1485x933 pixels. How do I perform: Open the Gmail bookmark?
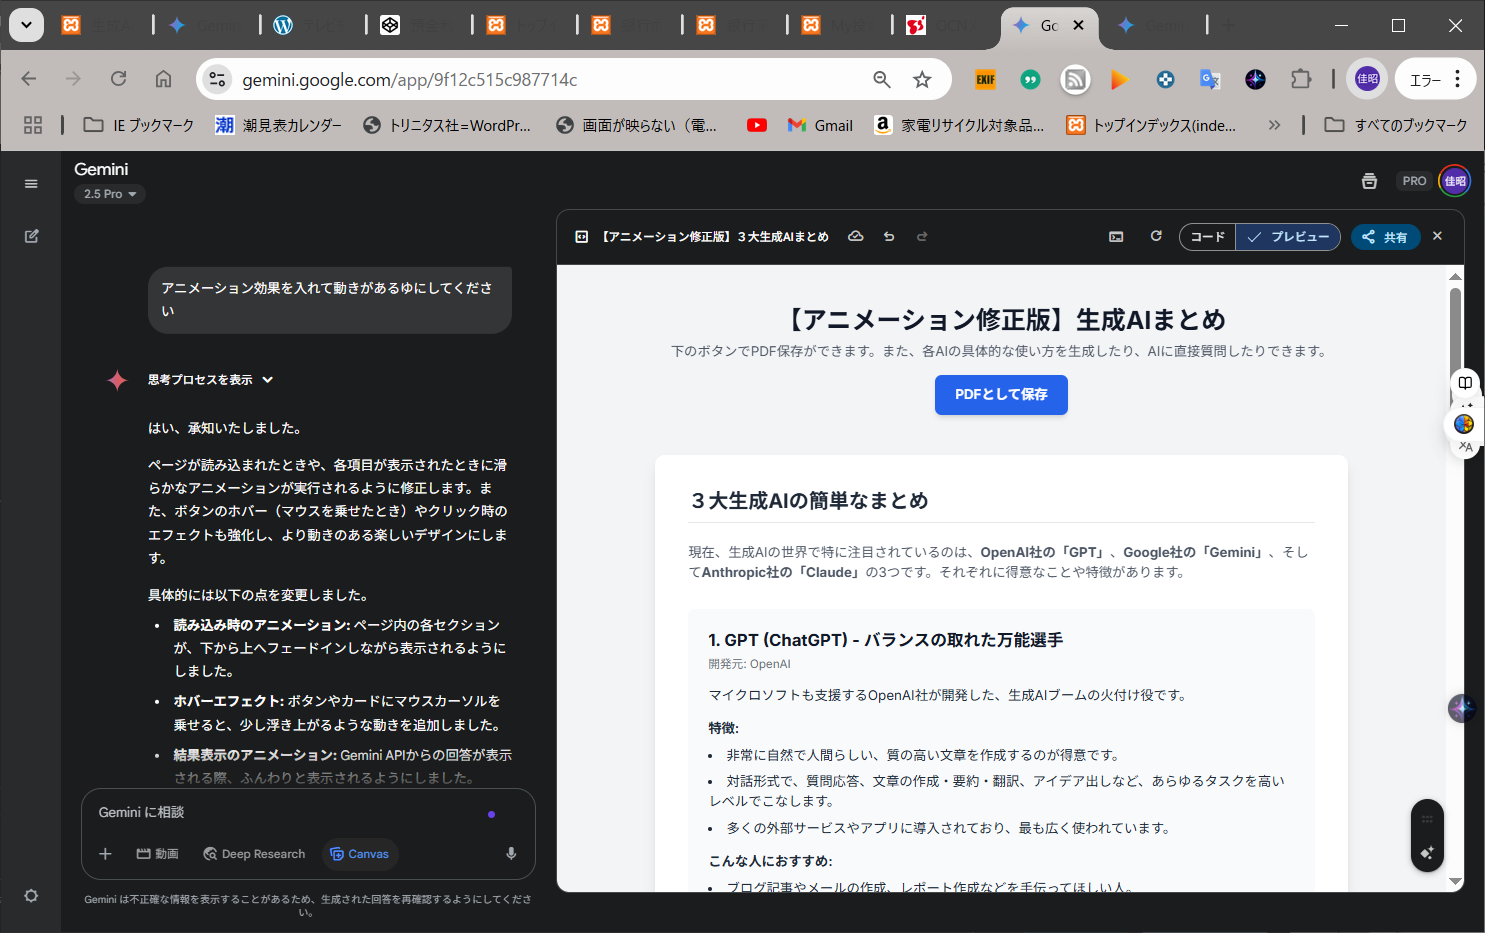(x=820, y=125)
